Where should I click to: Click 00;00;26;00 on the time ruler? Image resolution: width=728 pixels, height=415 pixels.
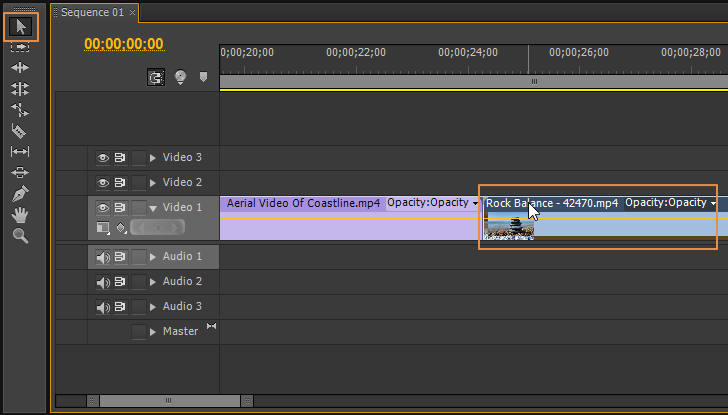coord(578,52)
